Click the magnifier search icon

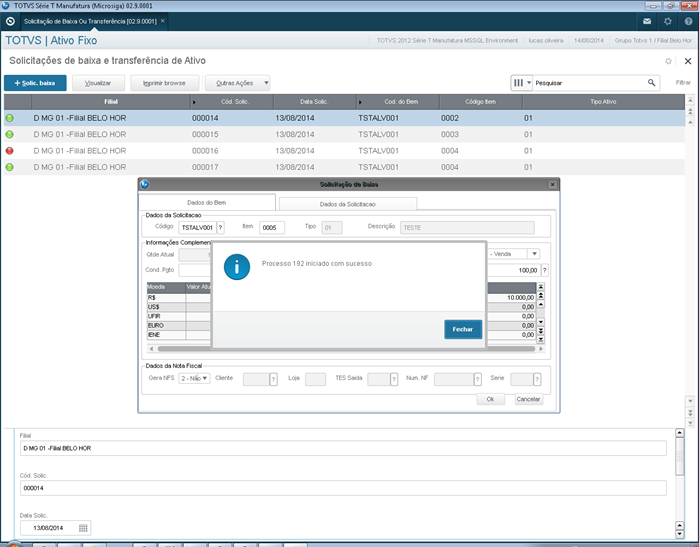tap(651, 82)
